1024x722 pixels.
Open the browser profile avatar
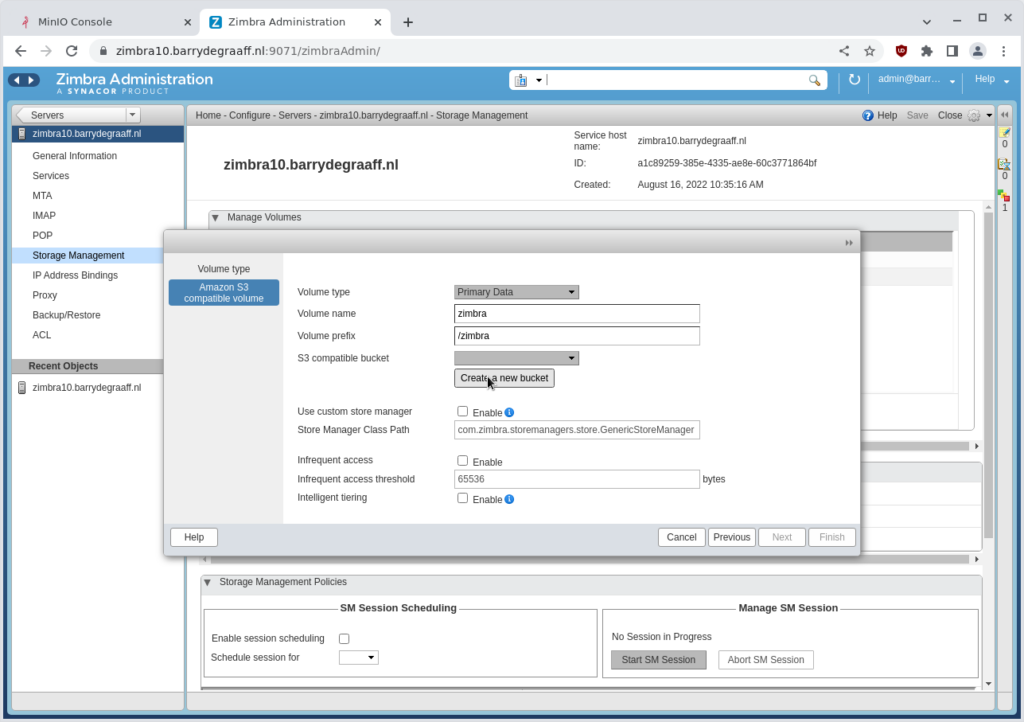point(978,51)
